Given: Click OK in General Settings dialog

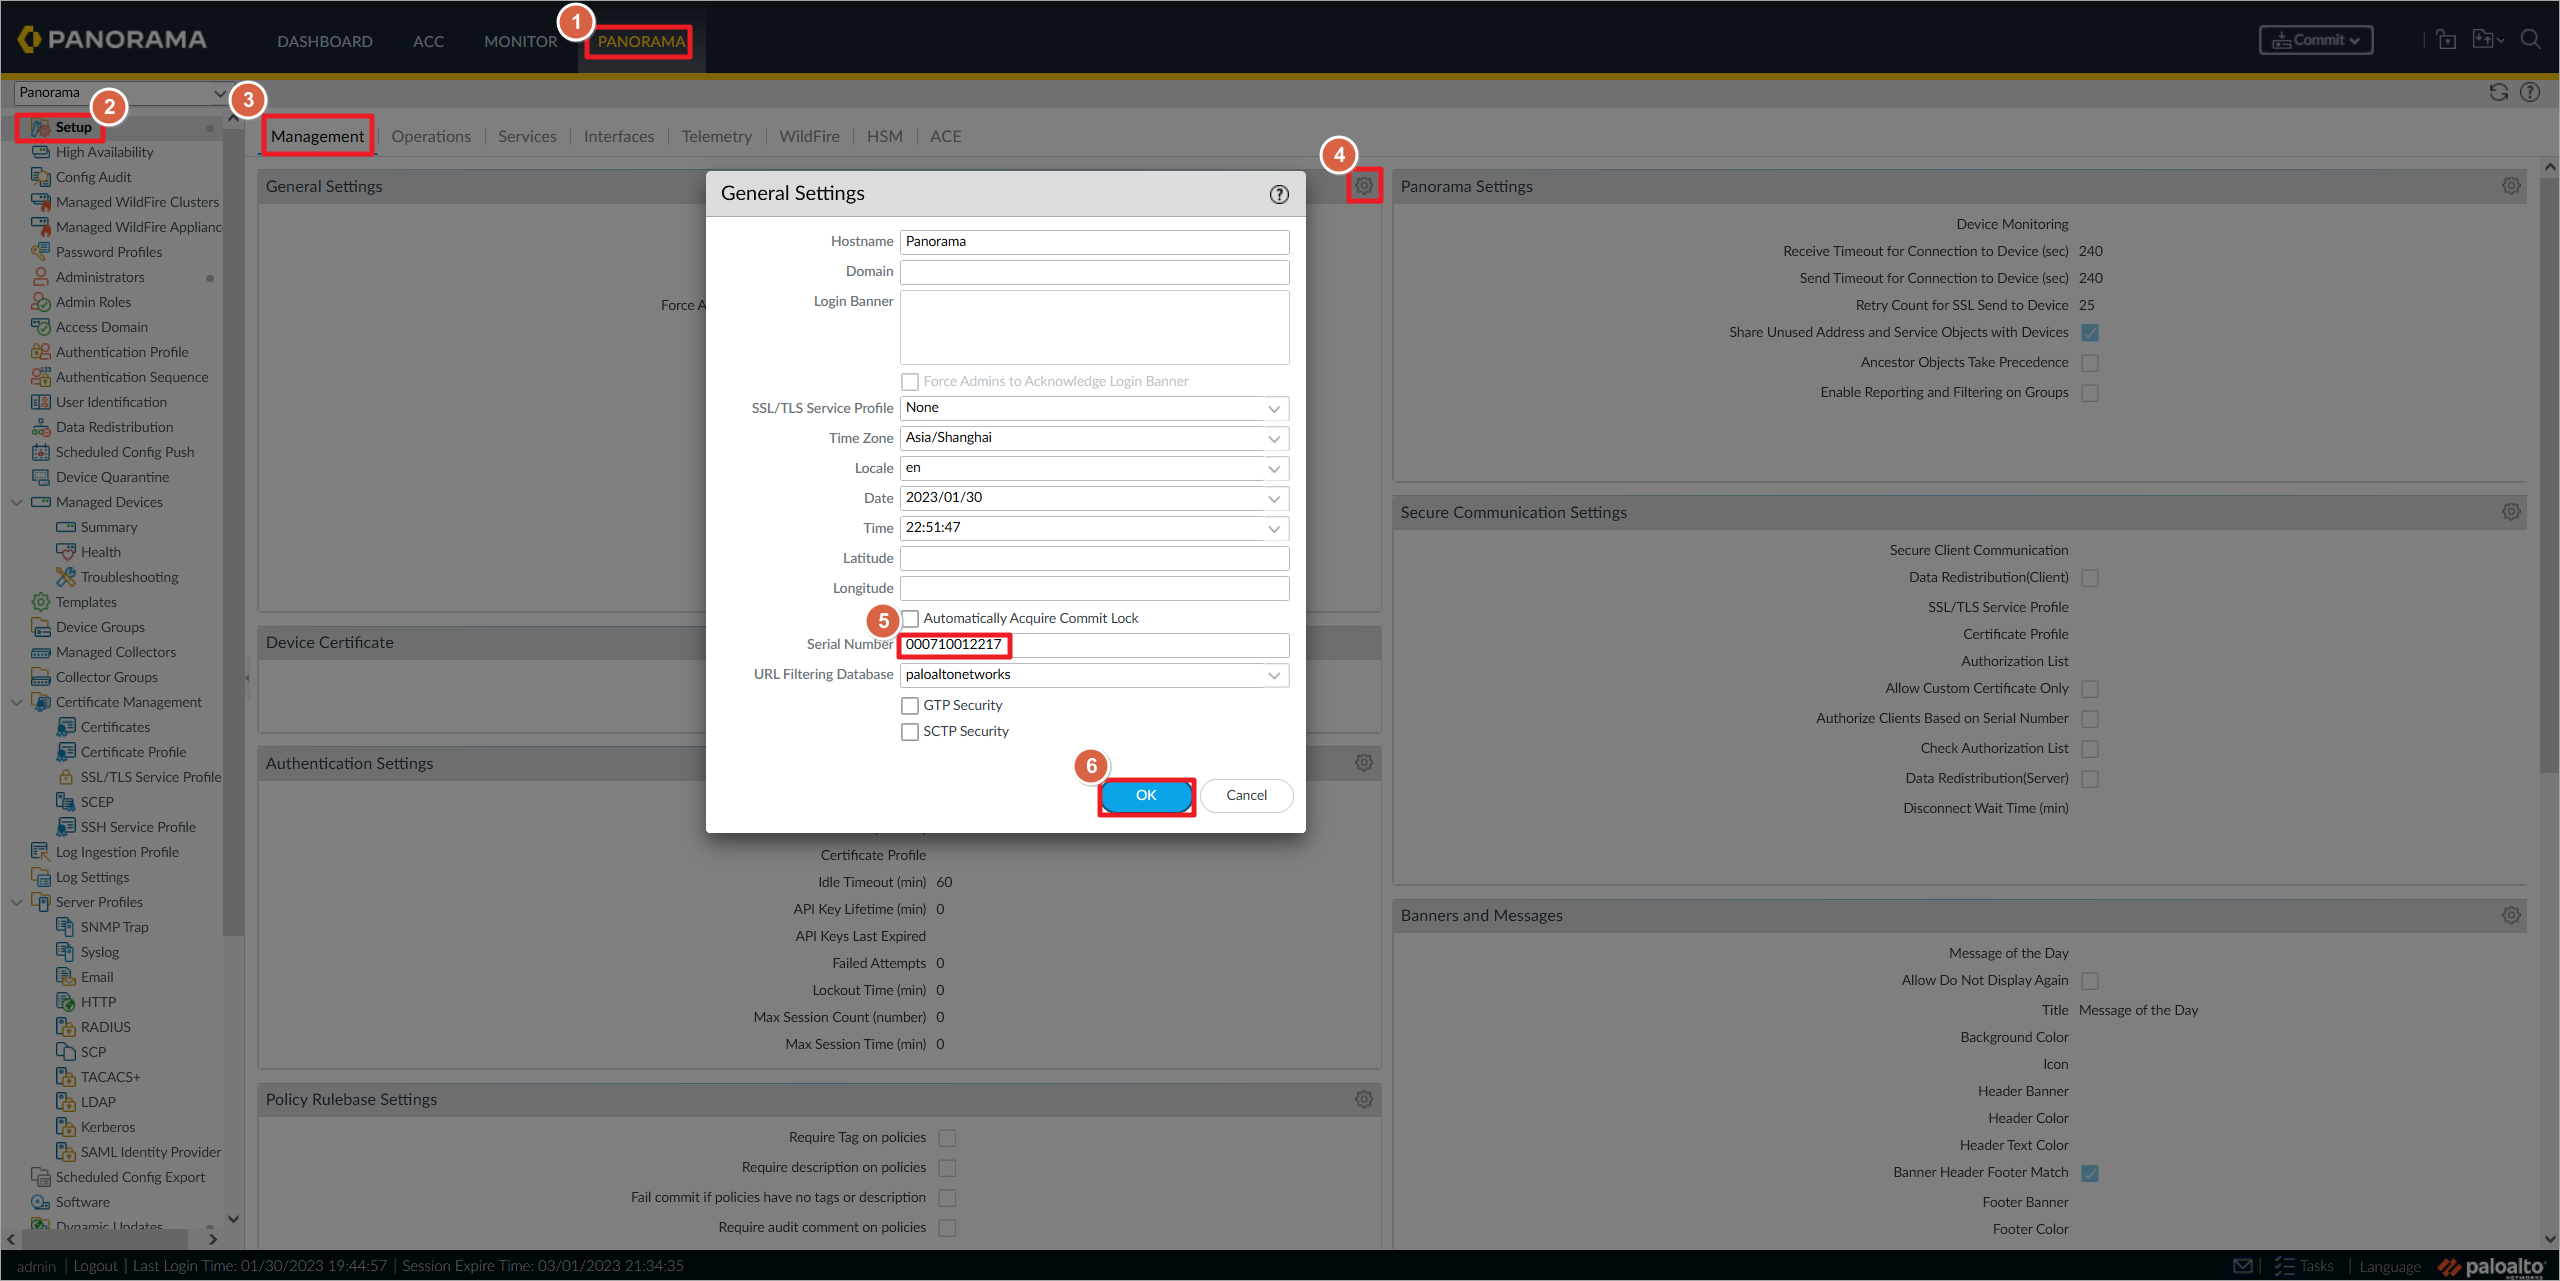Looking at the screenshot, I should tap(1146, 795).
